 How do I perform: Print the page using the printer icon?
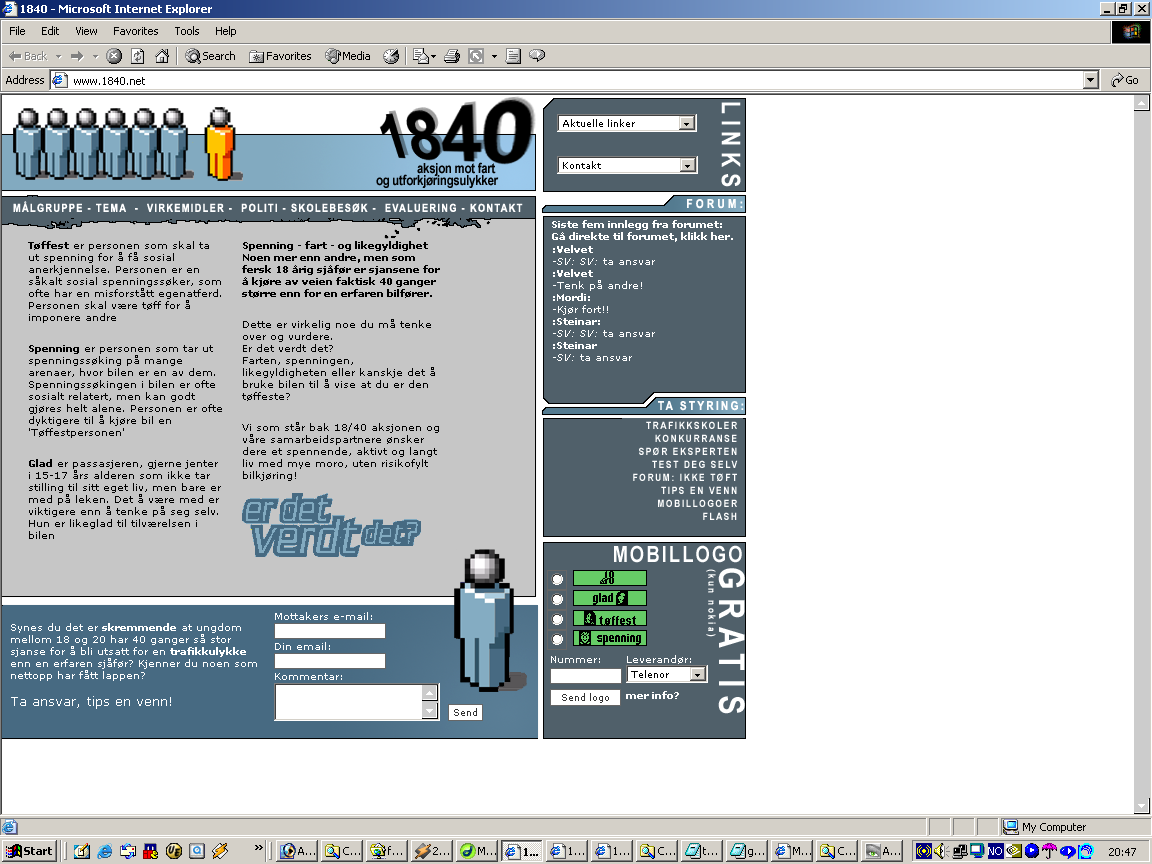[x=451, y=56]
